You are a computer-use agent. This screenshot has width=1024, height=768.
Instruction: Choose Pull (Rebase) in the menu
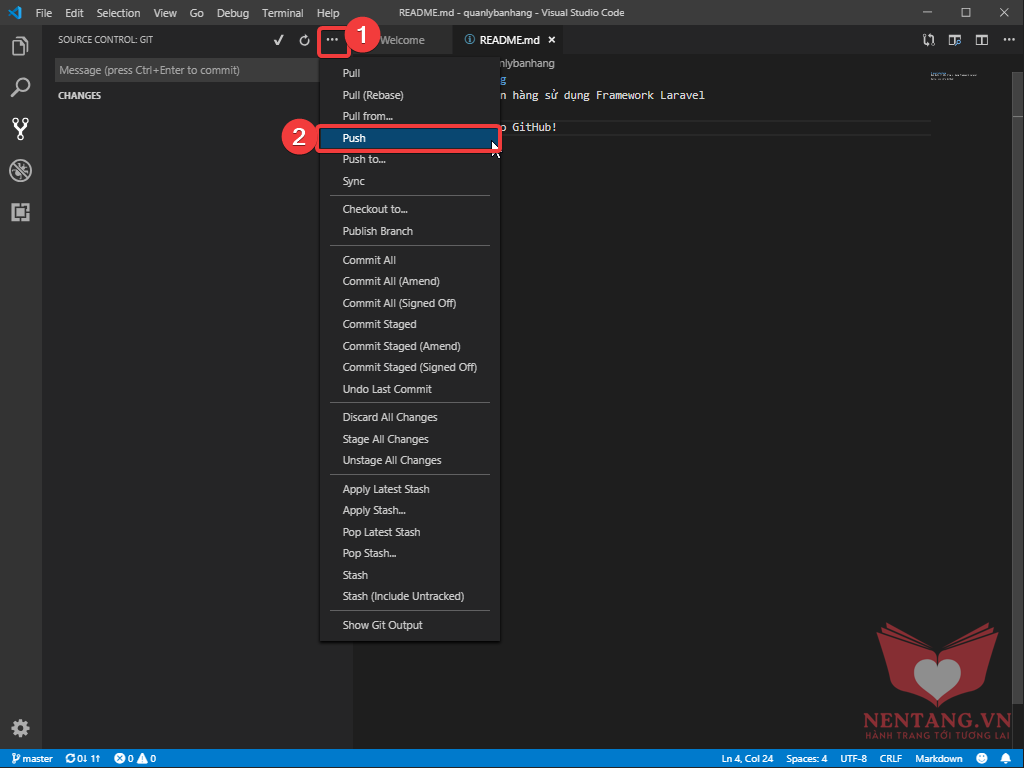pos(372,95)
